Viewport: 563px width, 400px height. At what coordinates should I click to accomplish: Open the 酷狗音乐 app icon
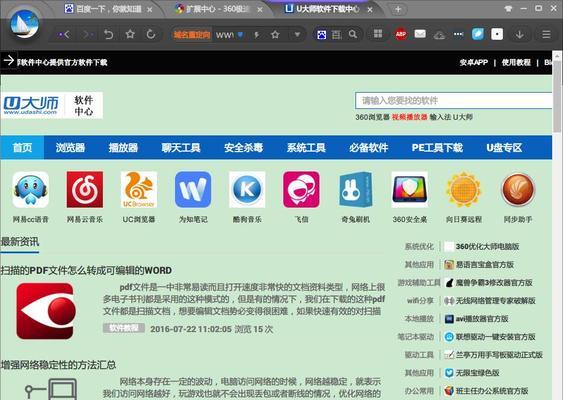tap(247, 190)
